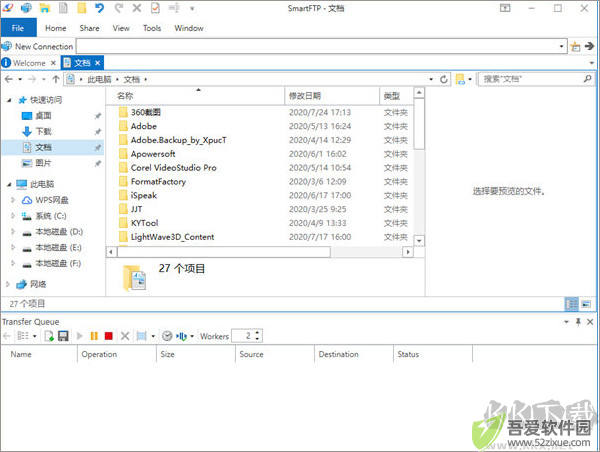
Task: Click the Transfer Queue save disk icon
Action: [63, 336]
